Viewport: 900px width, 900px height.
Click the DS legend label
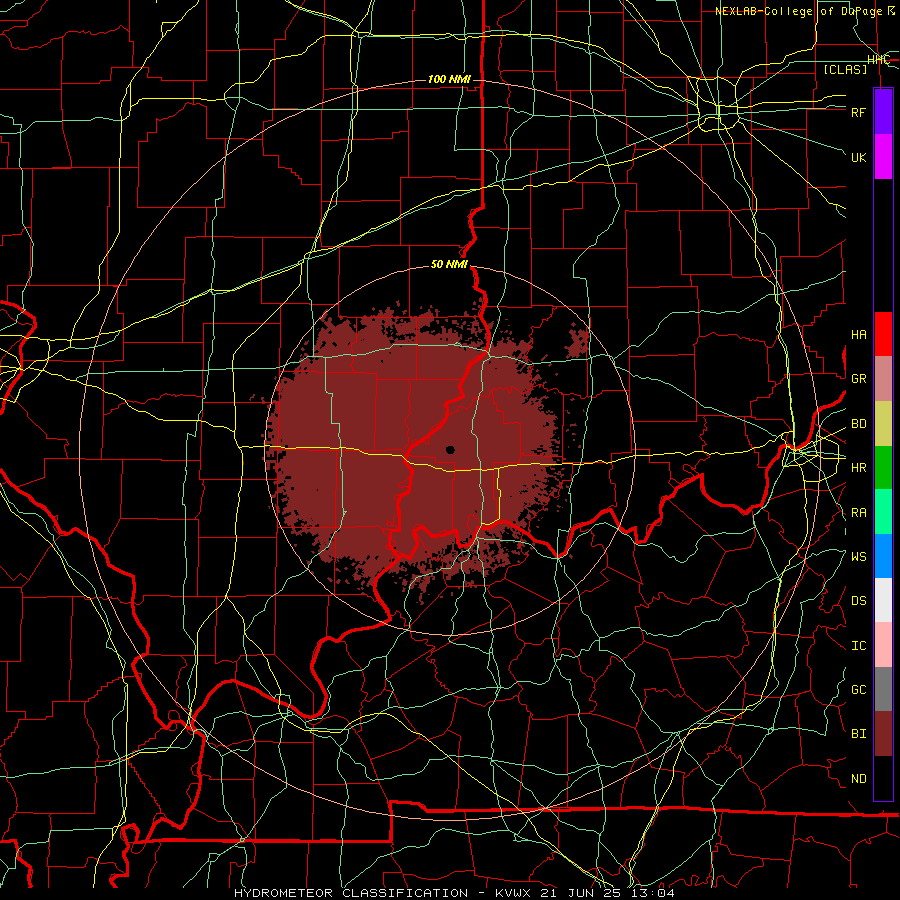point(858,601)
